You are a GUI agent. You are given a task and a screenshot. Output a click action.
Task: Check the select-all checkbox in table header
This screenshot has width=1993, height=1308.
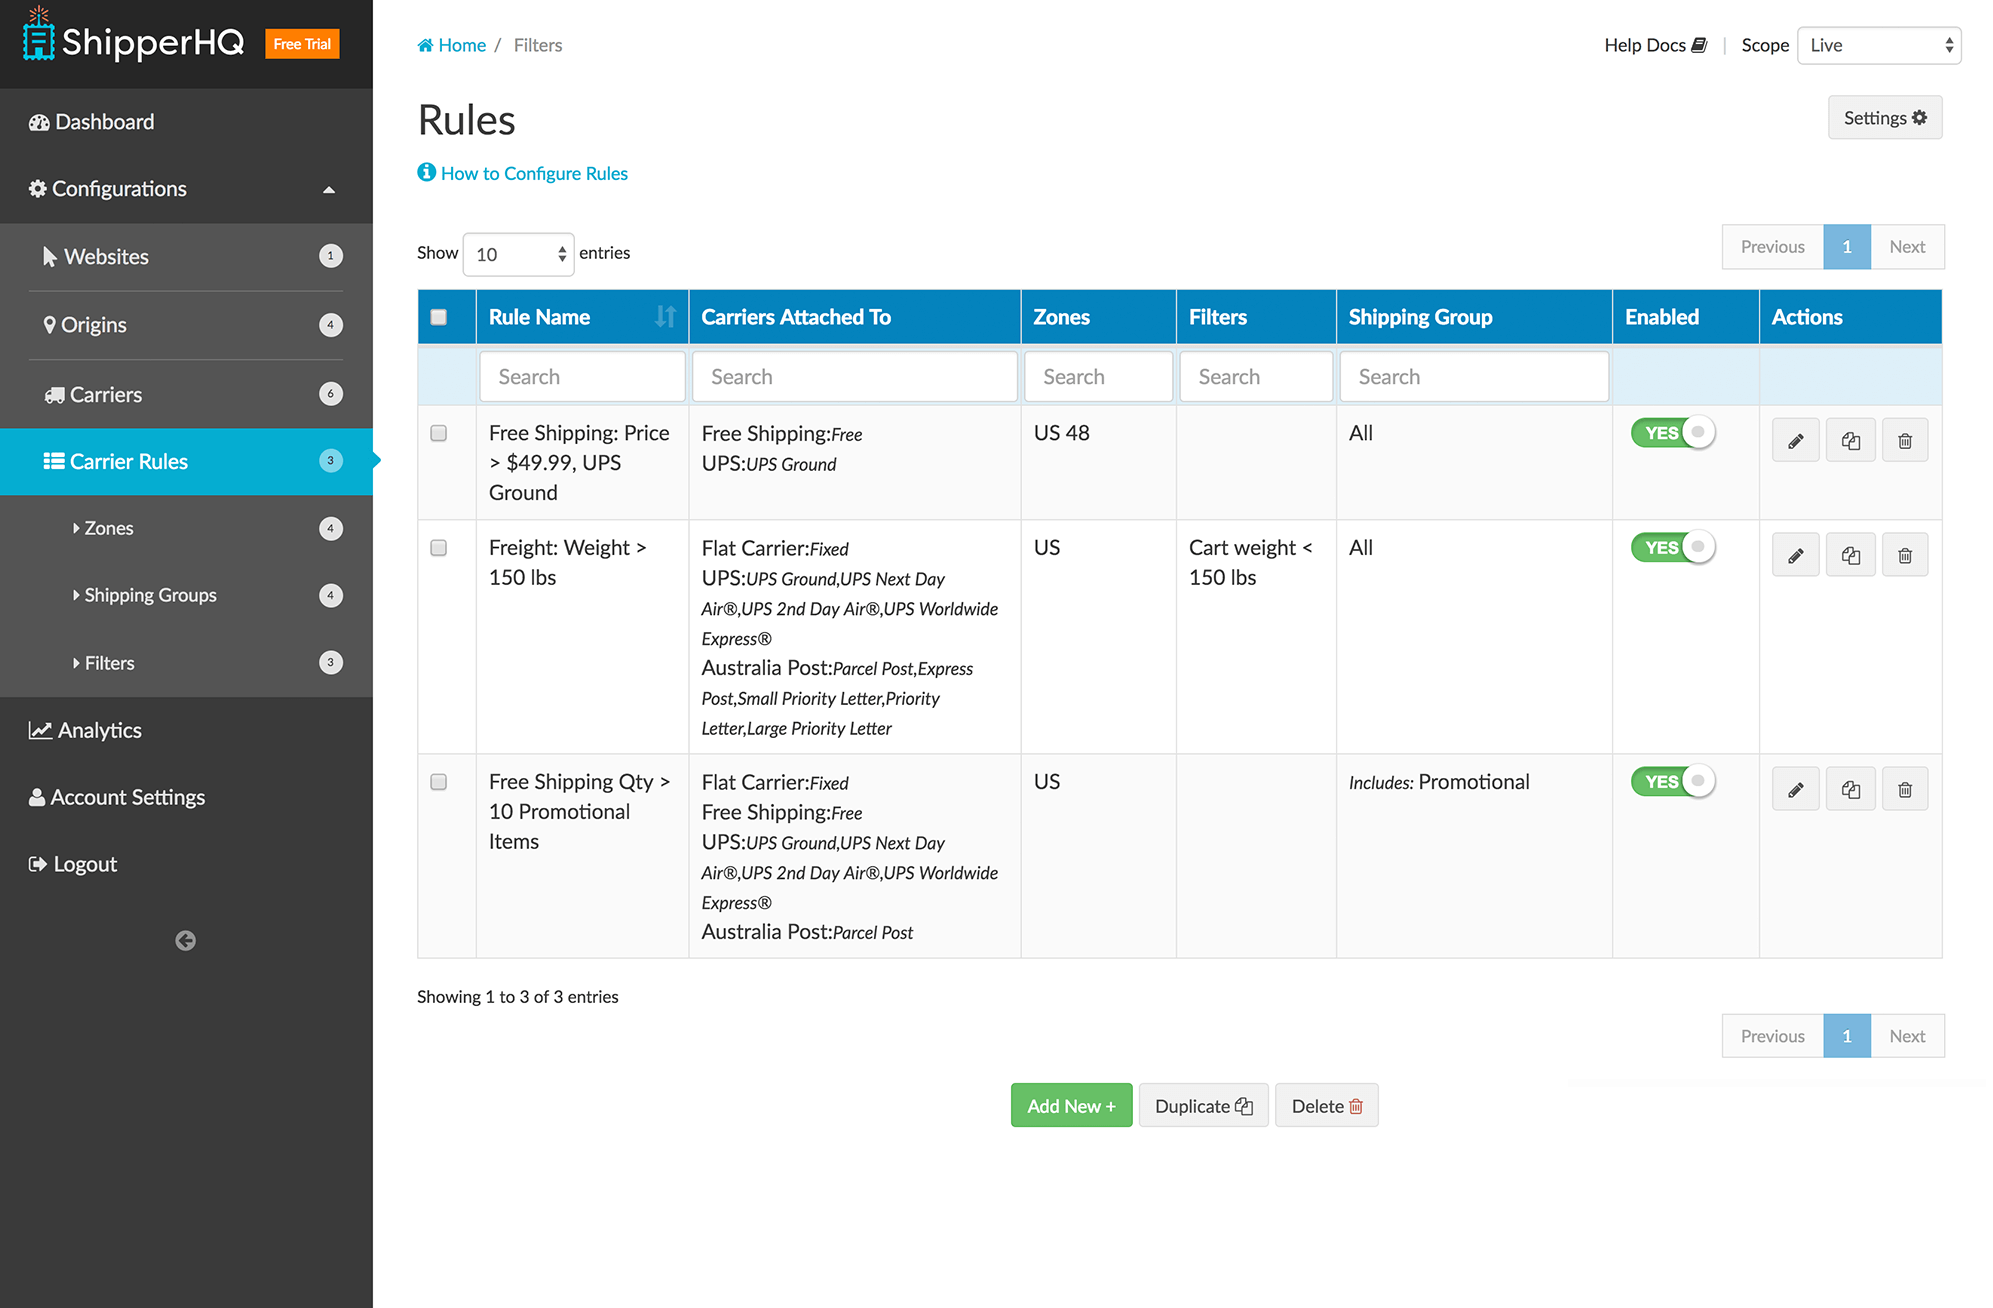point(438,315)
